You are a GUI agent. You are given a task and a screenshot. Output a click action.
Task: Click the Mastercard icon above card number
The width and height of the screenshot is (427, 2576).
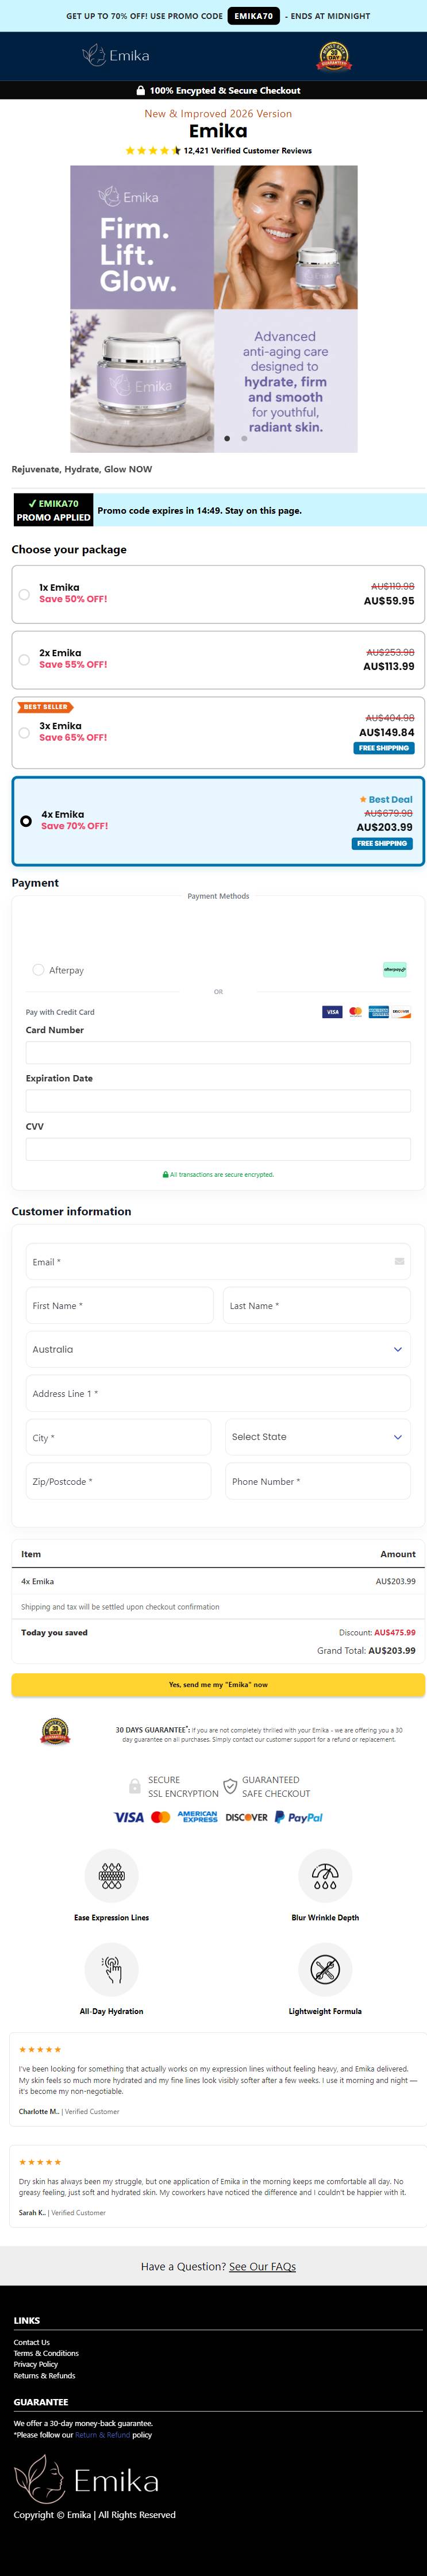pyautogui.click(x=356, y=1012)
